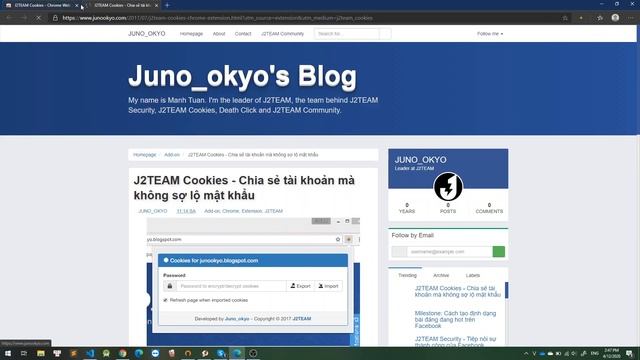Expand the Follow me dropdown
Image resolution: width=640 pixels, height=360 pixels.
point(490,33)
